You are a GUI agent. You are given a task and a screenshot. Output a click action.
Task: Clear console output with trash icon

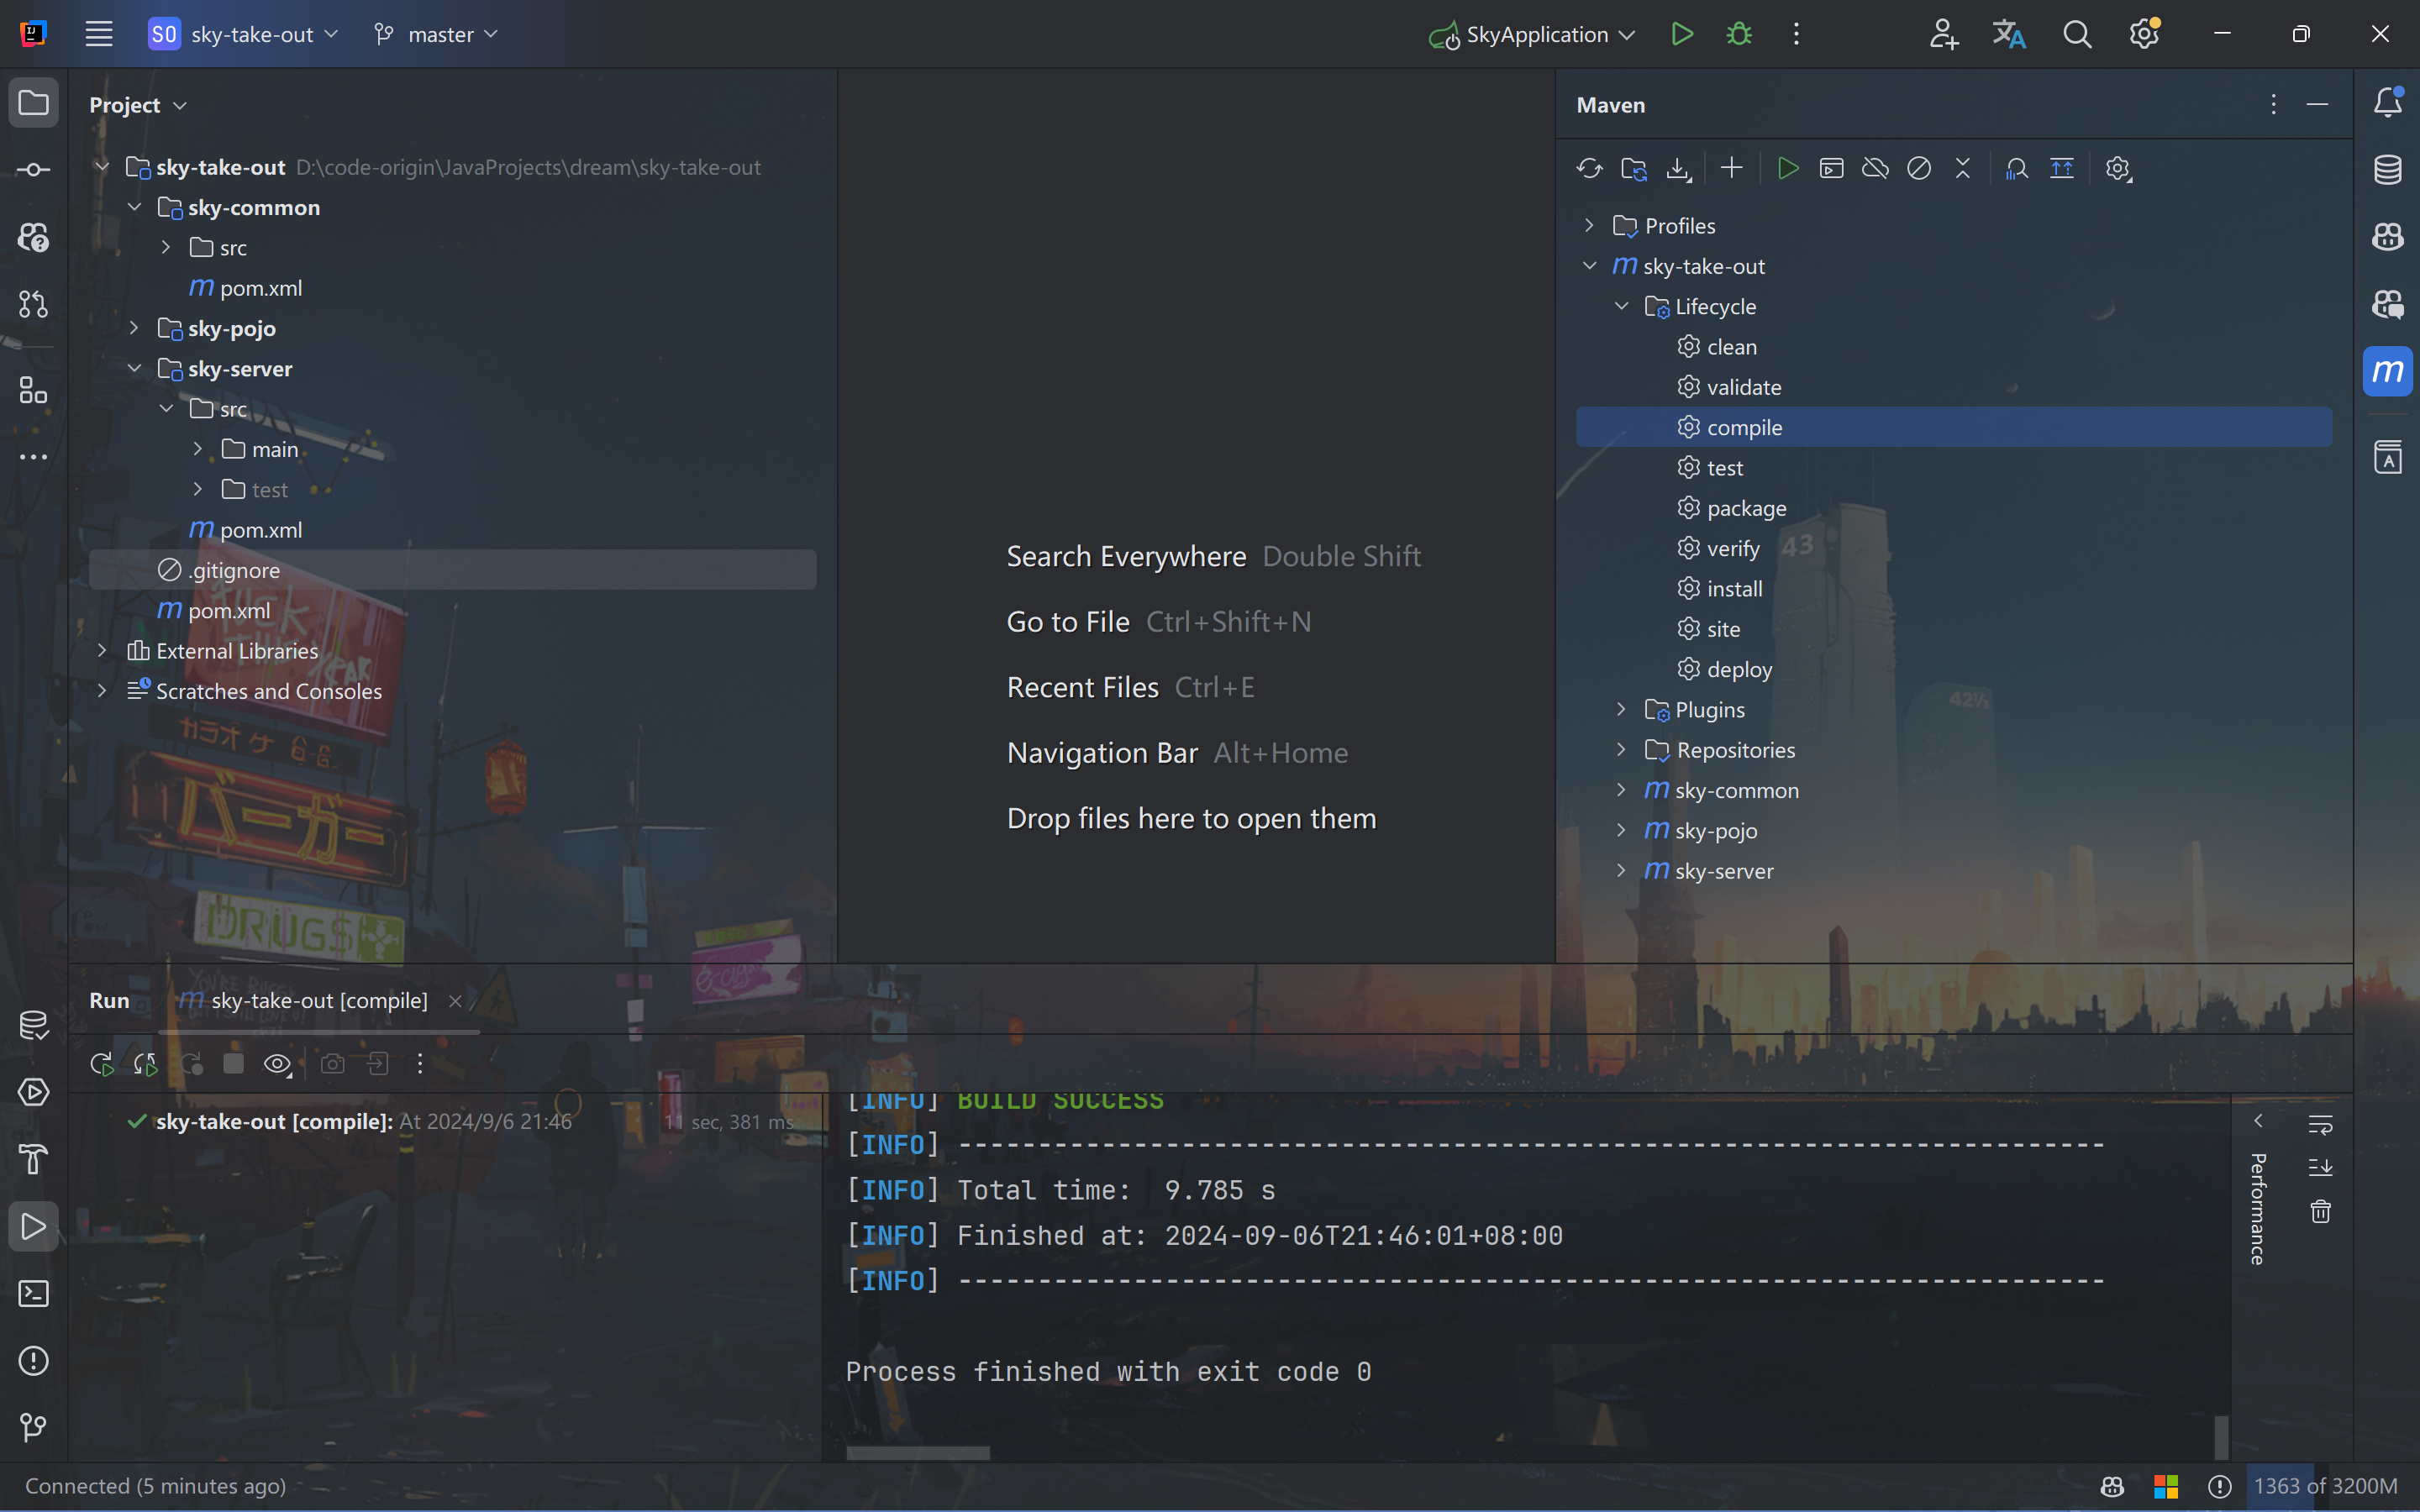click(2320, 1212)
